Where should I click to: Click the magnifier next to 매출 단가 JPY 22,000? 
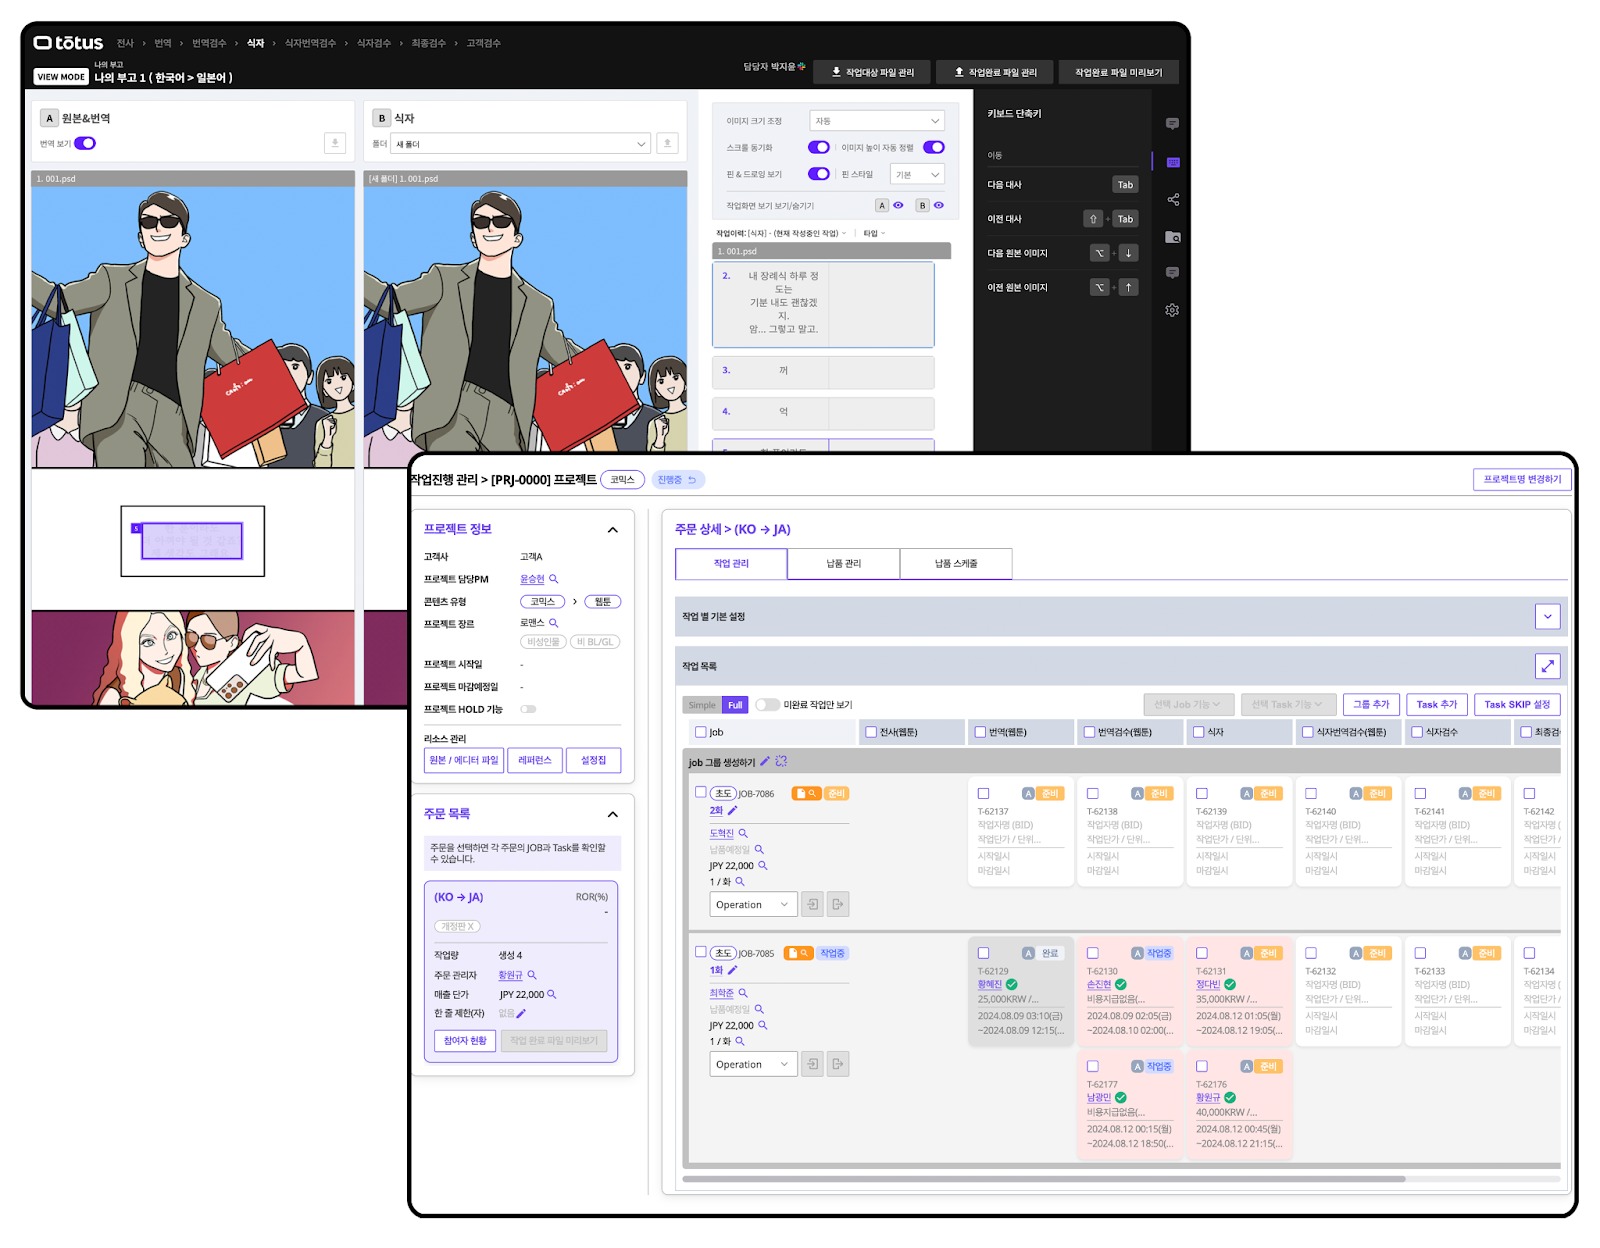[552, 995]
